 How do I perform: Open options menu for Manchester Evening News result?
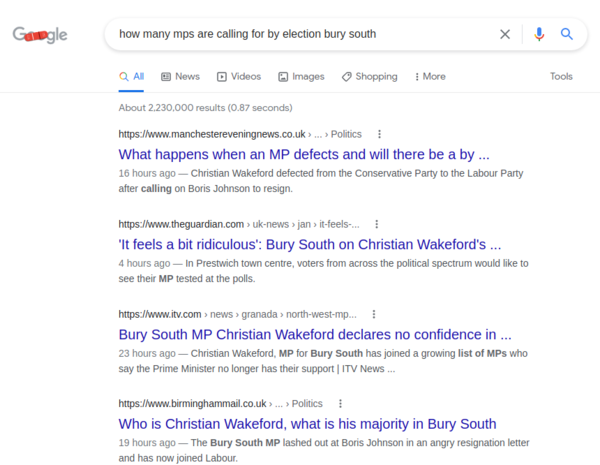(x=379, y=134)
